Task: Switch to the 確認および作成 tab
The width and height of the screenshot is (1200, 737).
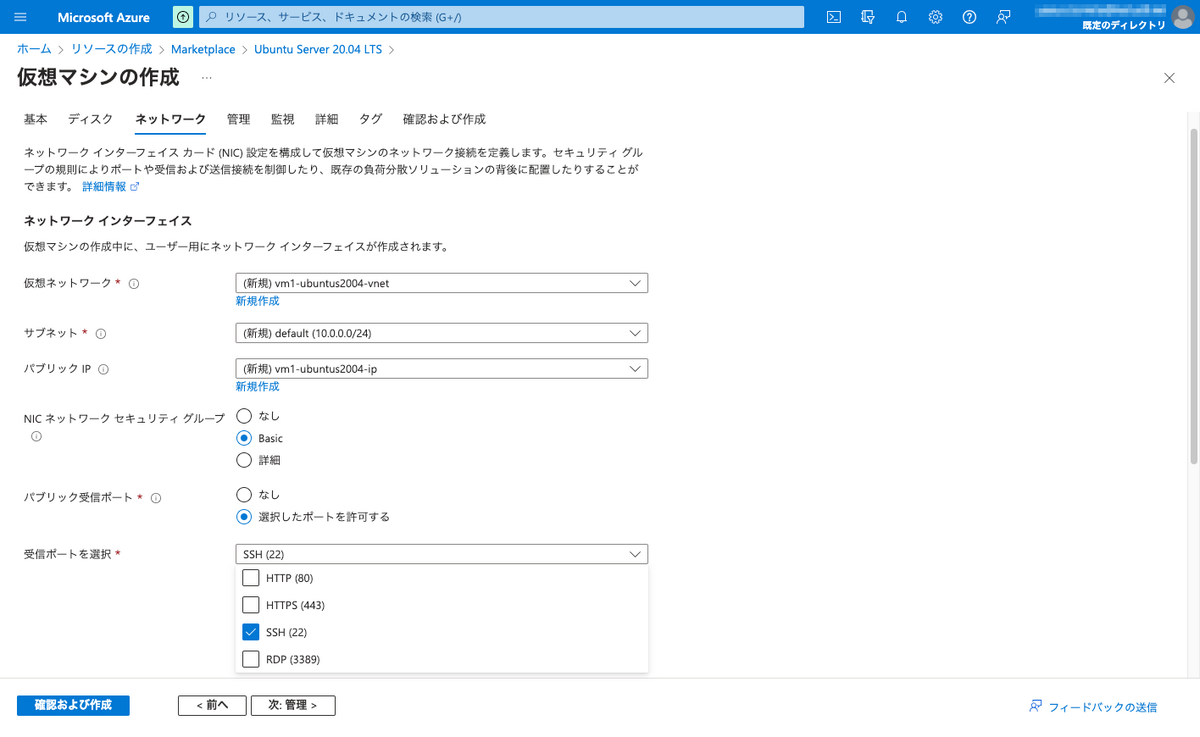Action: click(444, 119)
